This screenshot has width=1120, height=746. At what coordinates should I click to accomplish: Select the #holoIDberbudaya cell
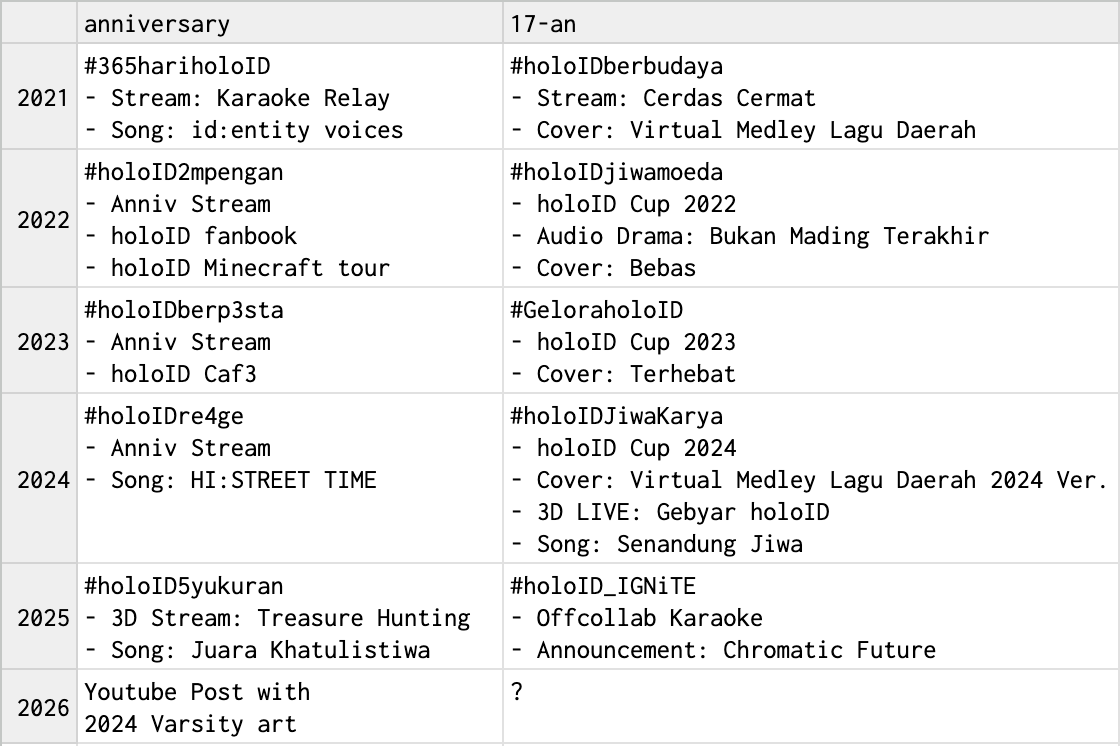point(811,96)
